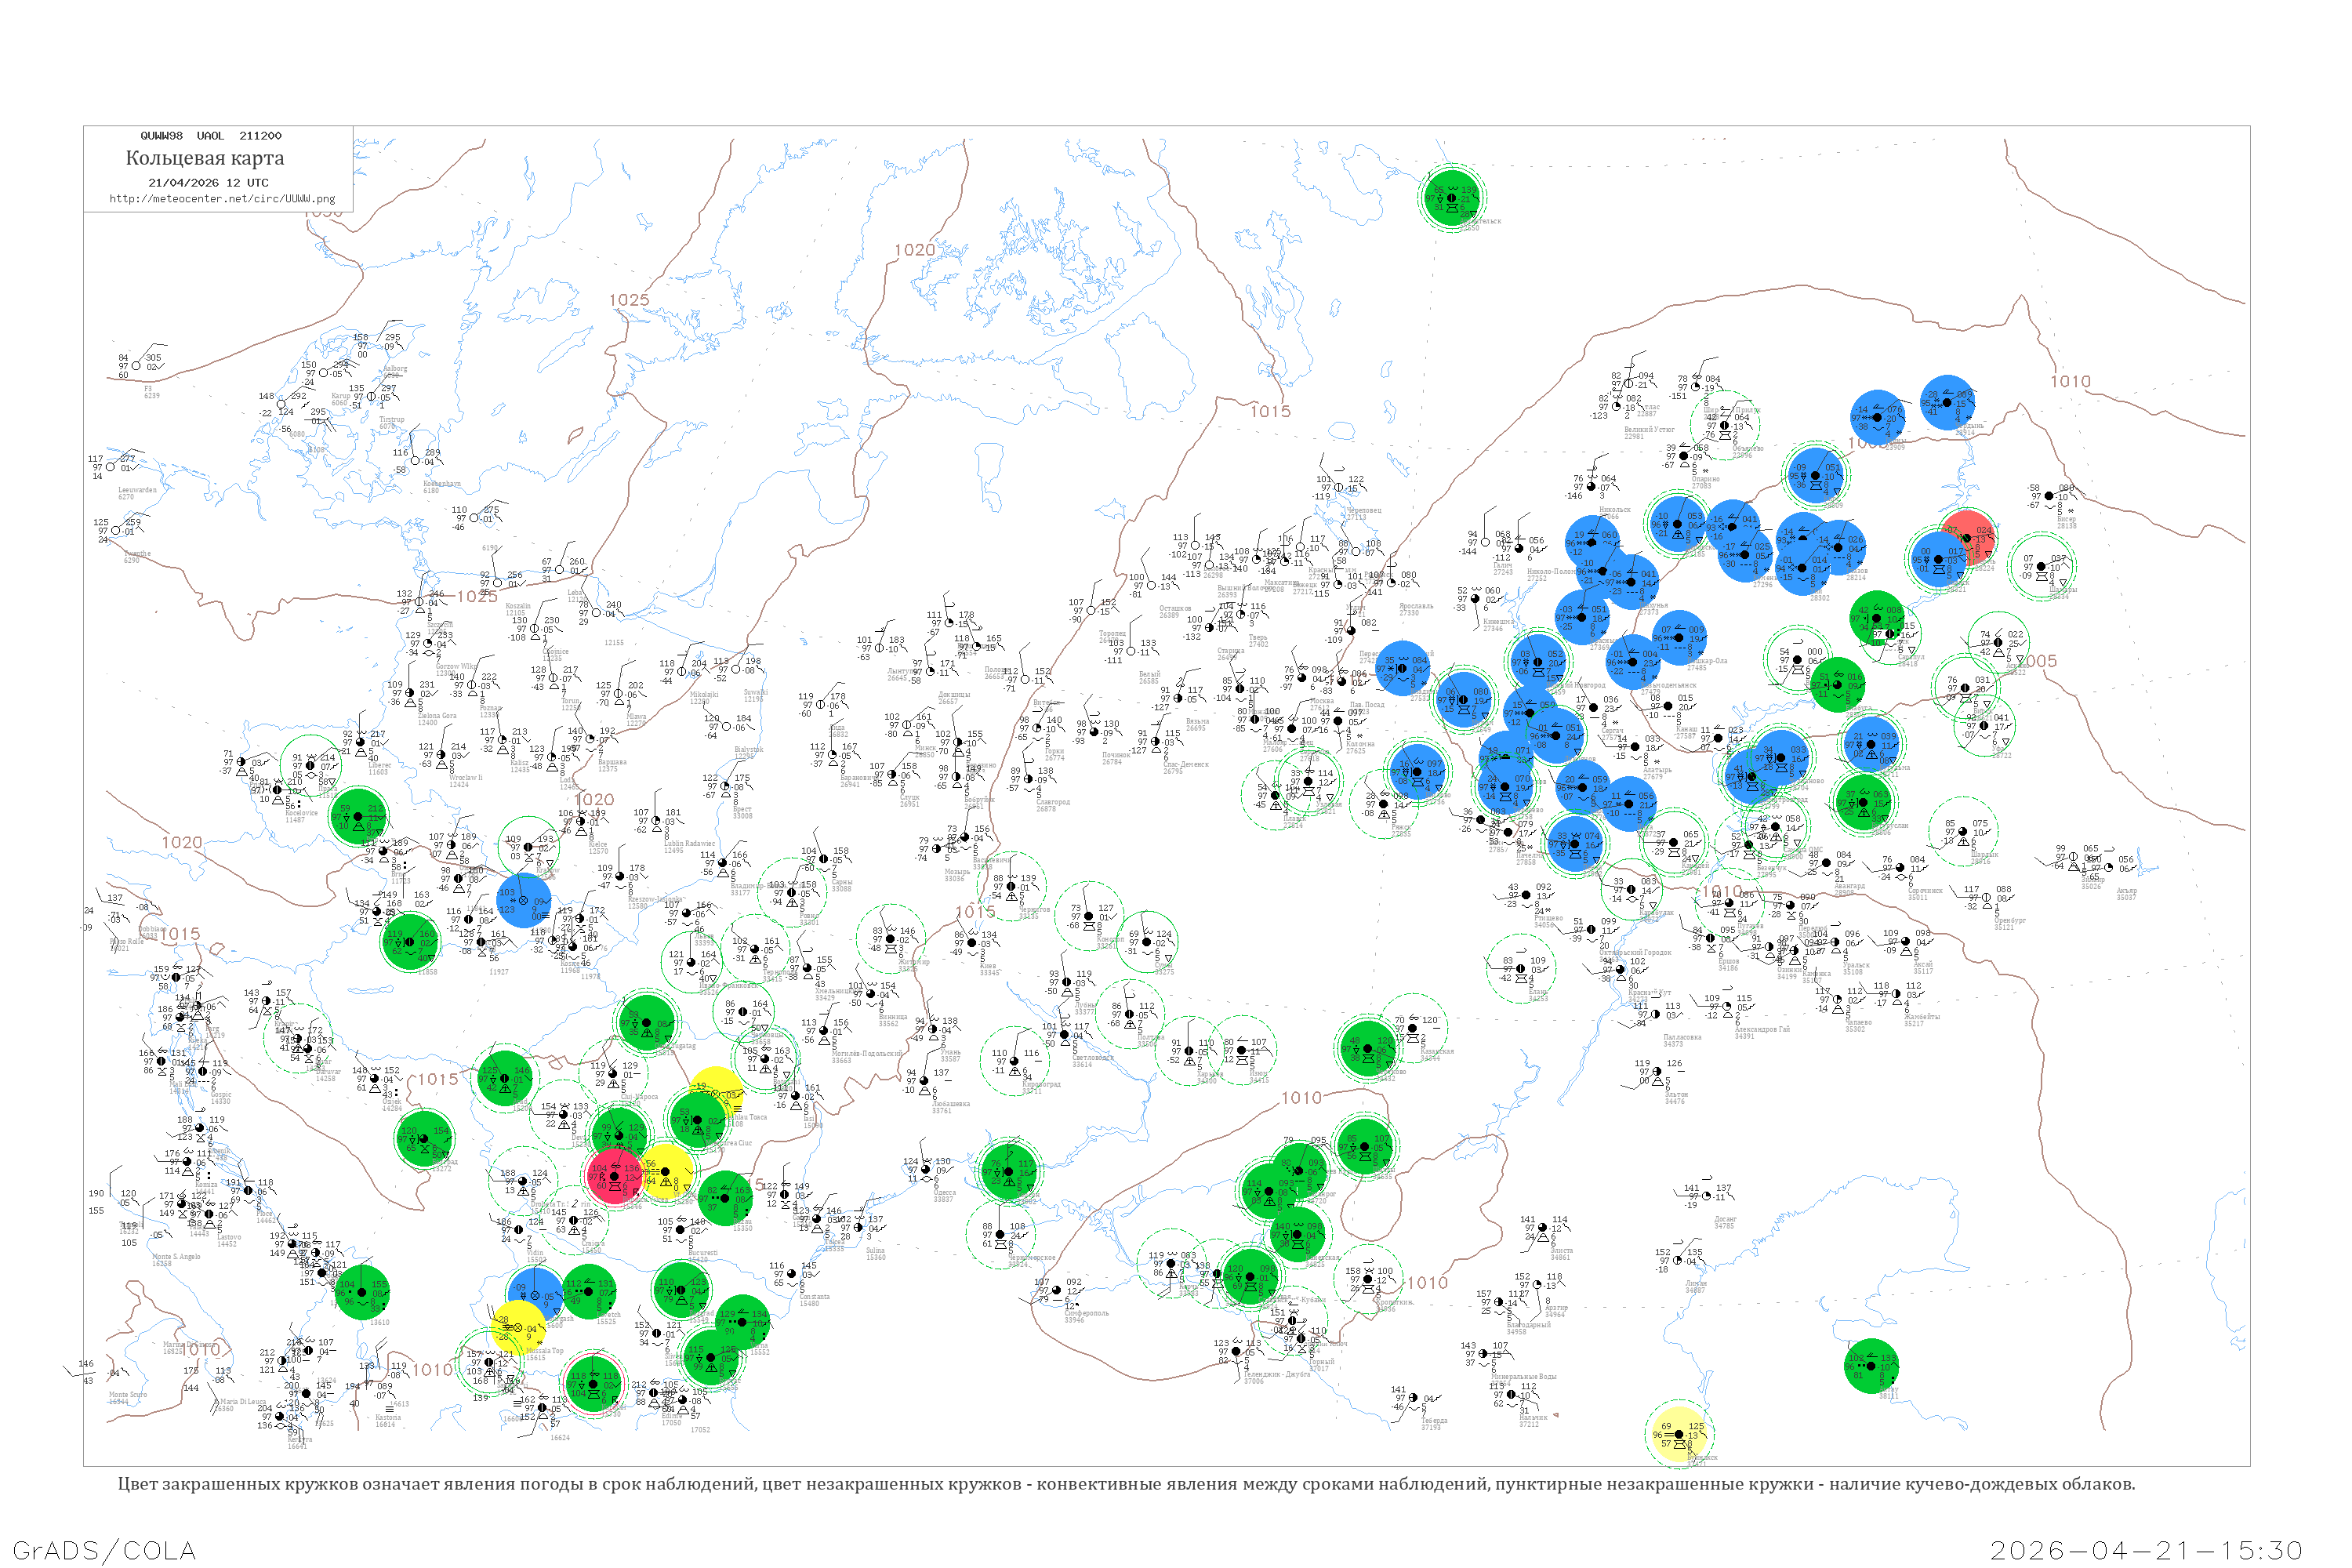The image size is (2352, 1568).
Task: Click the Koebenhavn station circle
Action: [415, 461]
